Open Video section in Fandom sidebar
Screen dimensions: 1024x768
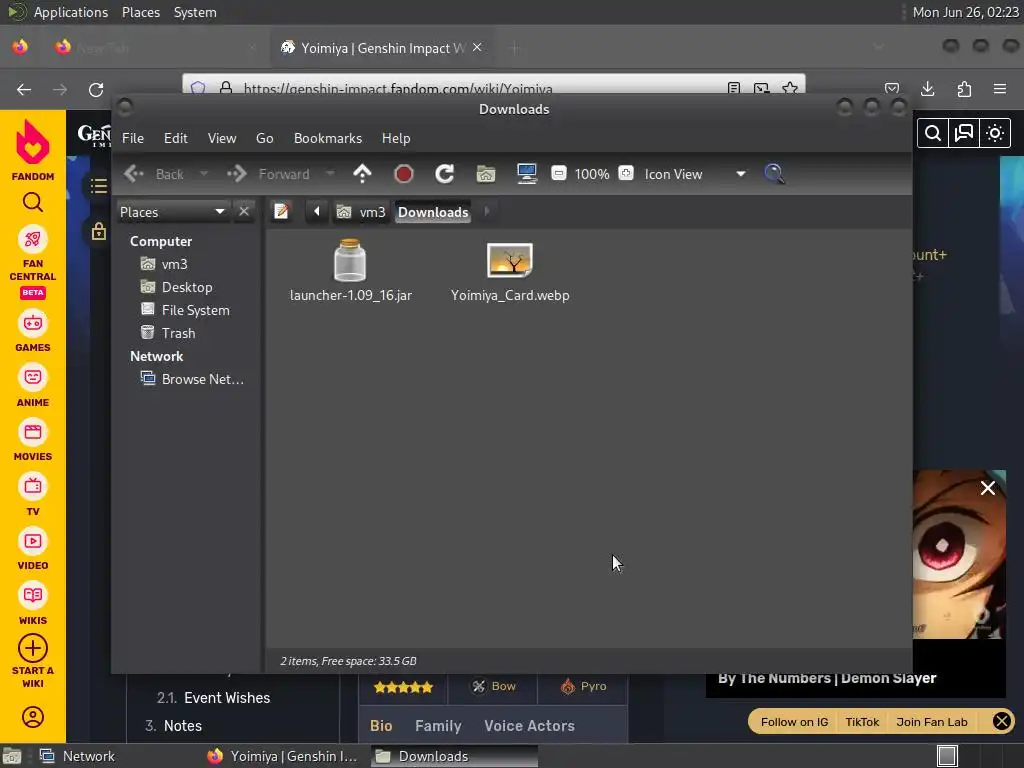[33, 550]
